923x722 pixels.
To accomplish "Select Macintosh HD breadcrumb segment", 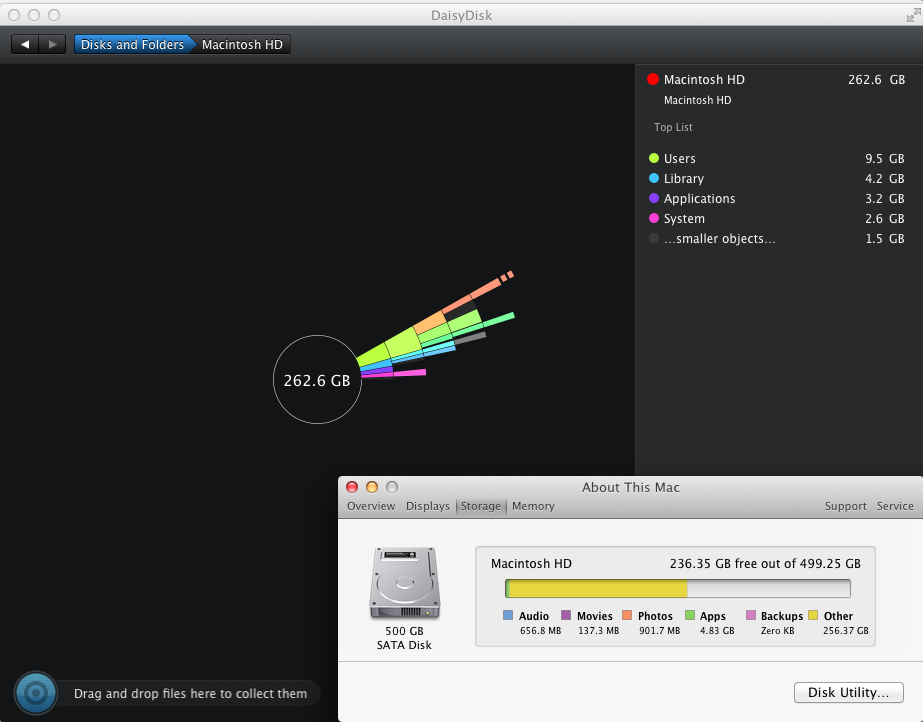I will [242, 45].
